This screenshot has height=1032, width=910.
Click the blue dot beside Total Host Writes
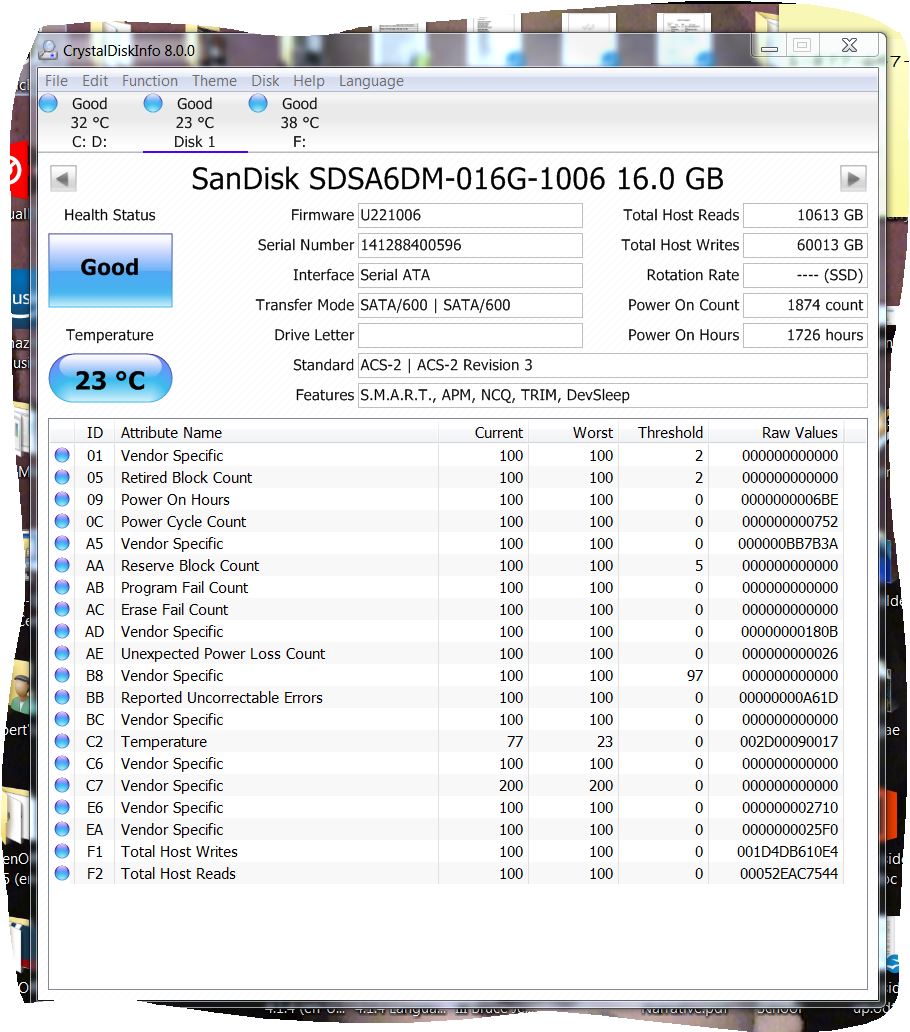click(x=62, y=851)
